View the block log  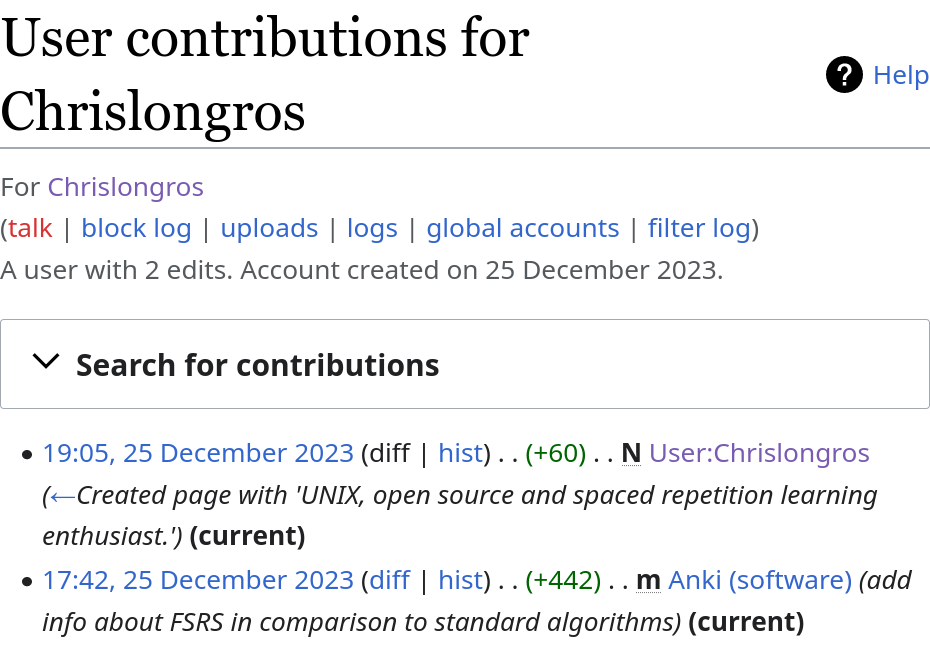click(x=136, y=228)
